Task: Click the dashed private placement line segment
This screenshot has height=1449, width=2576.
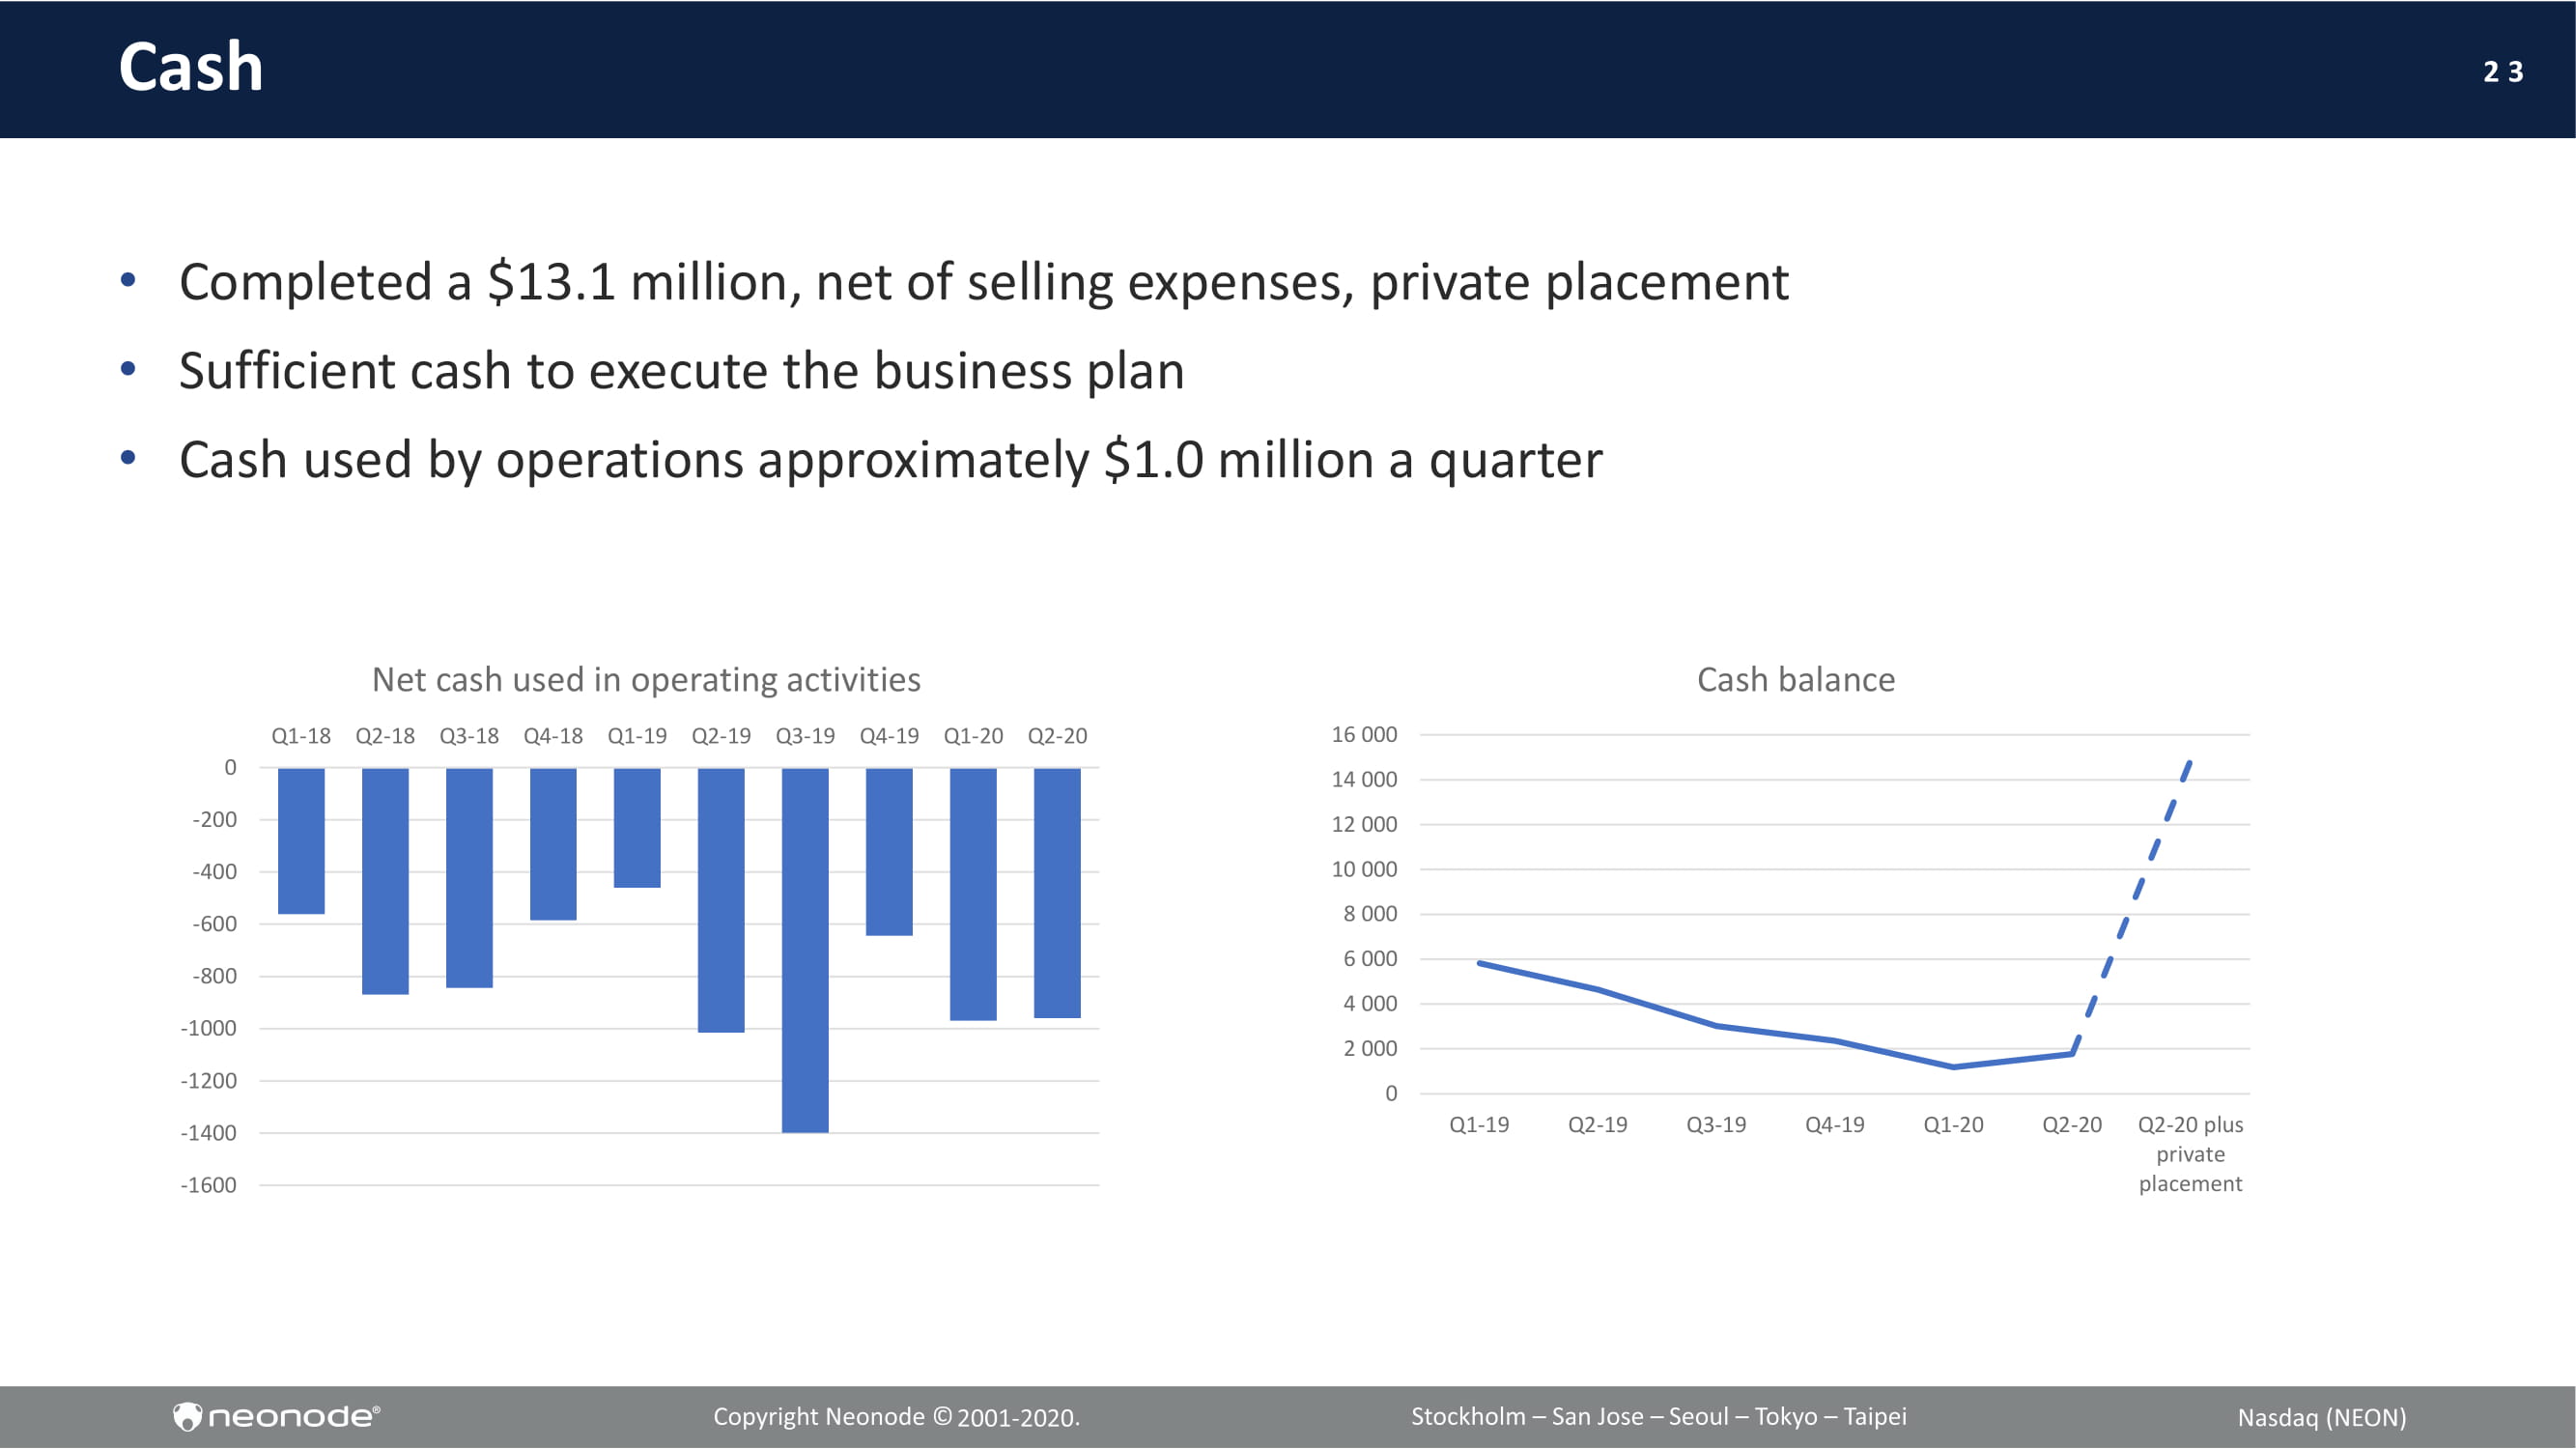Action: pos(2131,908)
